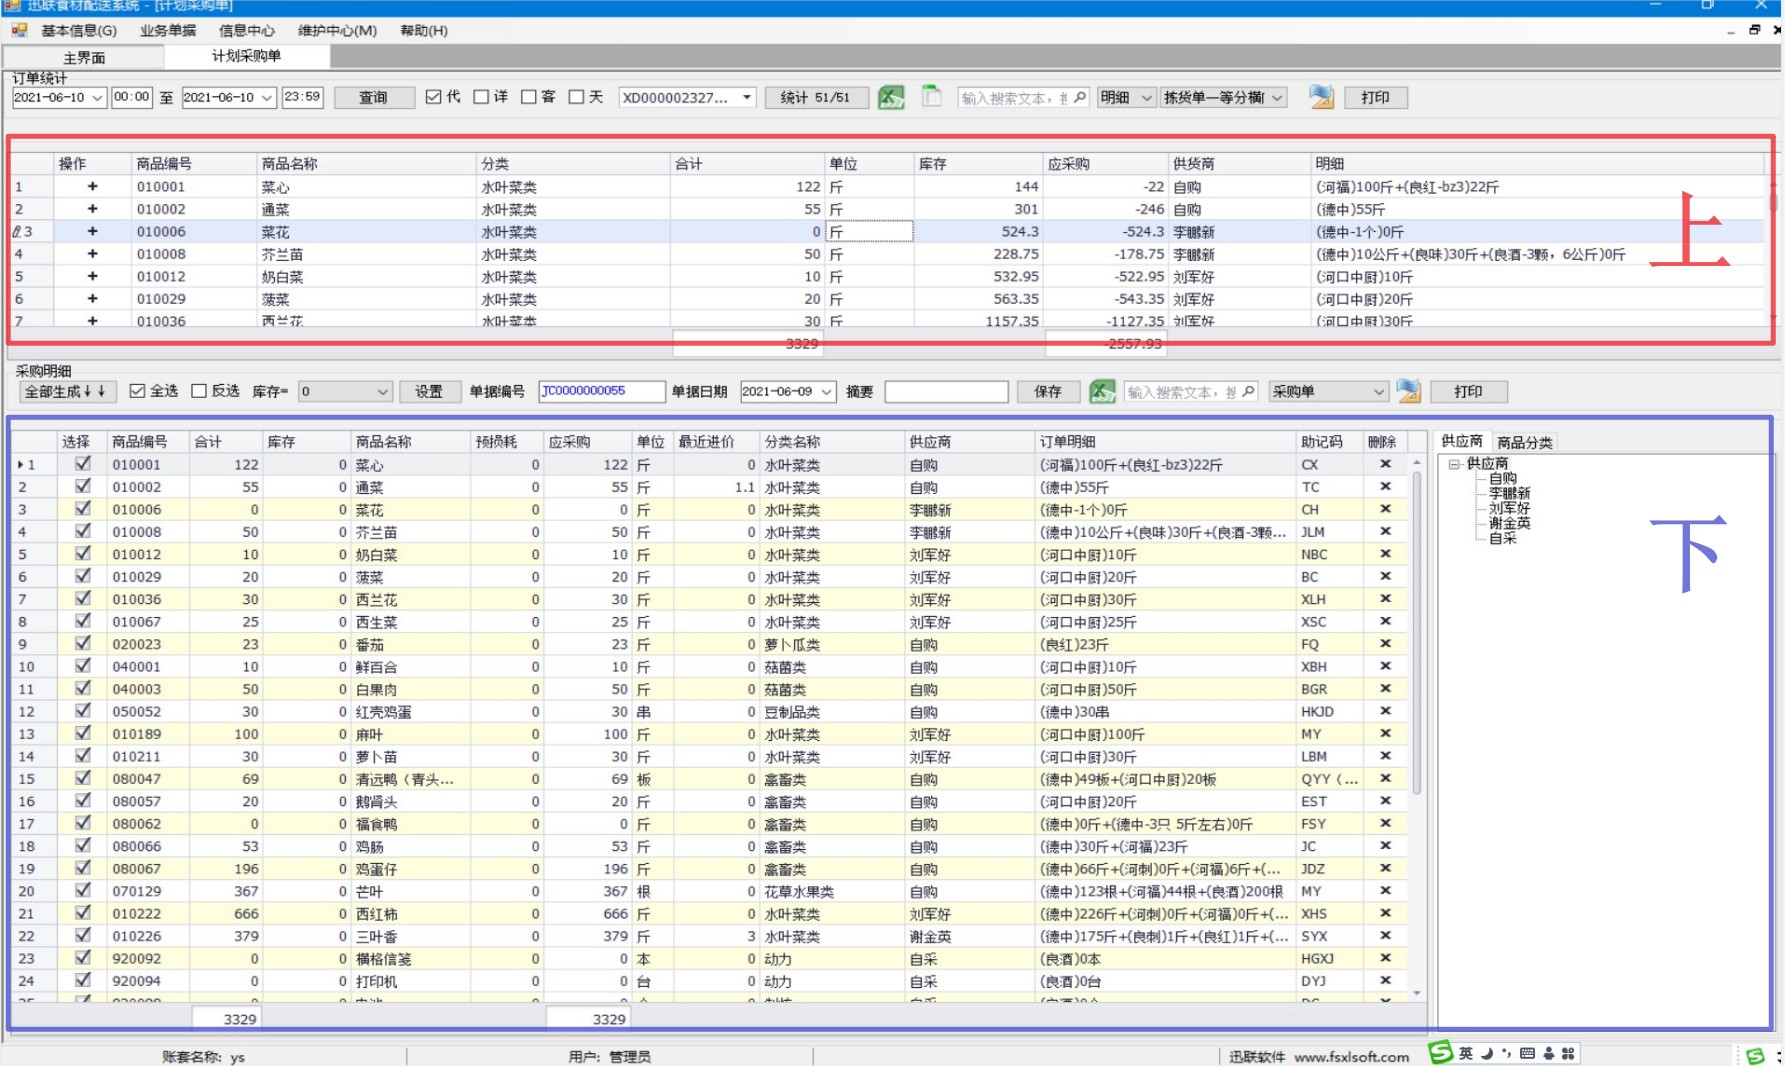Switch to the 主界面 tab
Image resolution: width=1785 pixels, height=1066 pixels.
pyautogui.click(x=84, y=57)
